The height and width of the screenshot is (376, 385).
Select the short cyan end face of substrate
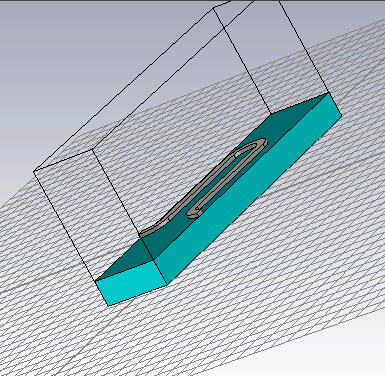[x=132, y=283]
